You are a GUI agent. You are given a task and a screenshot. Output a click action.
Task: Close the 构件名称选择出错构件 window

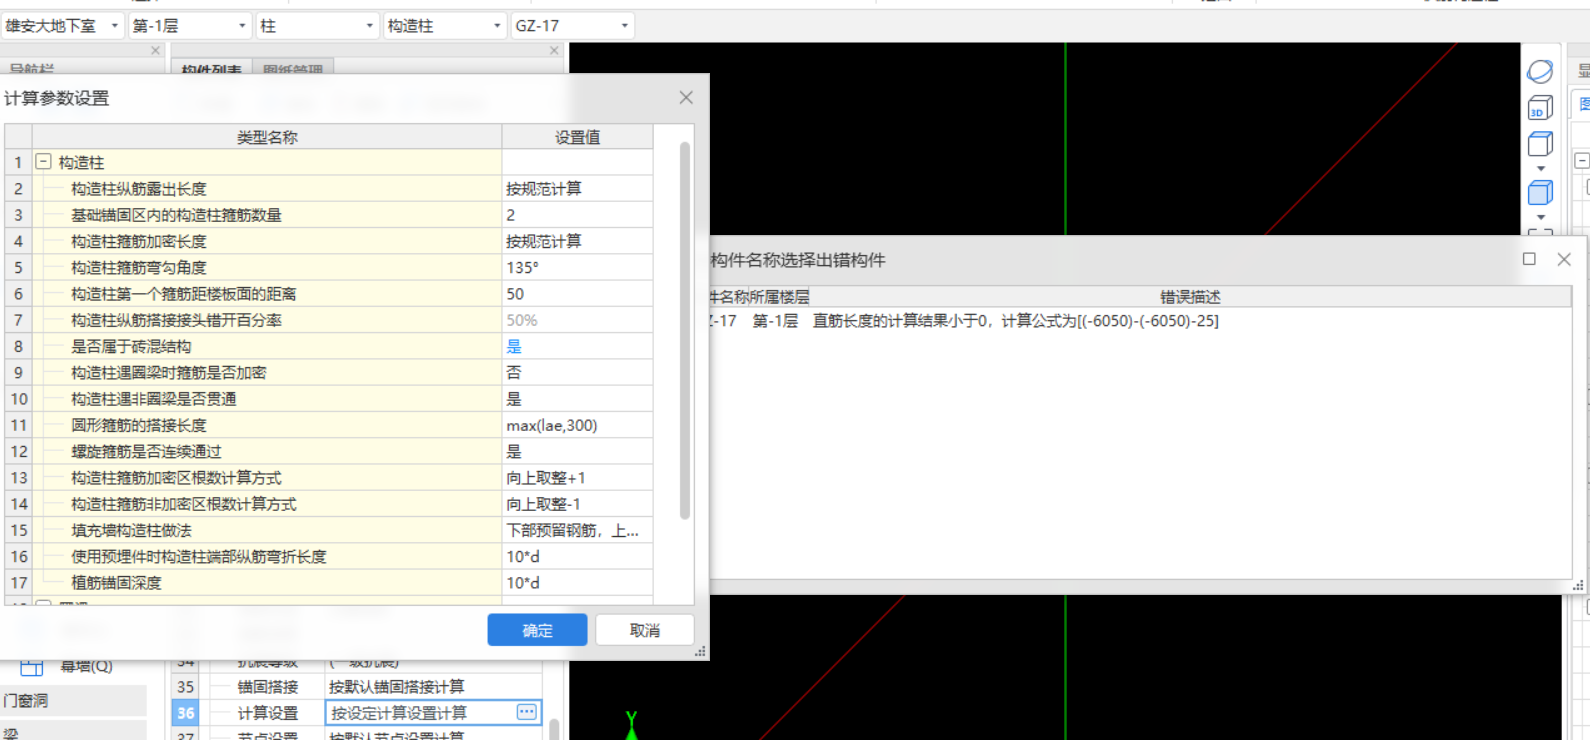1564,259
